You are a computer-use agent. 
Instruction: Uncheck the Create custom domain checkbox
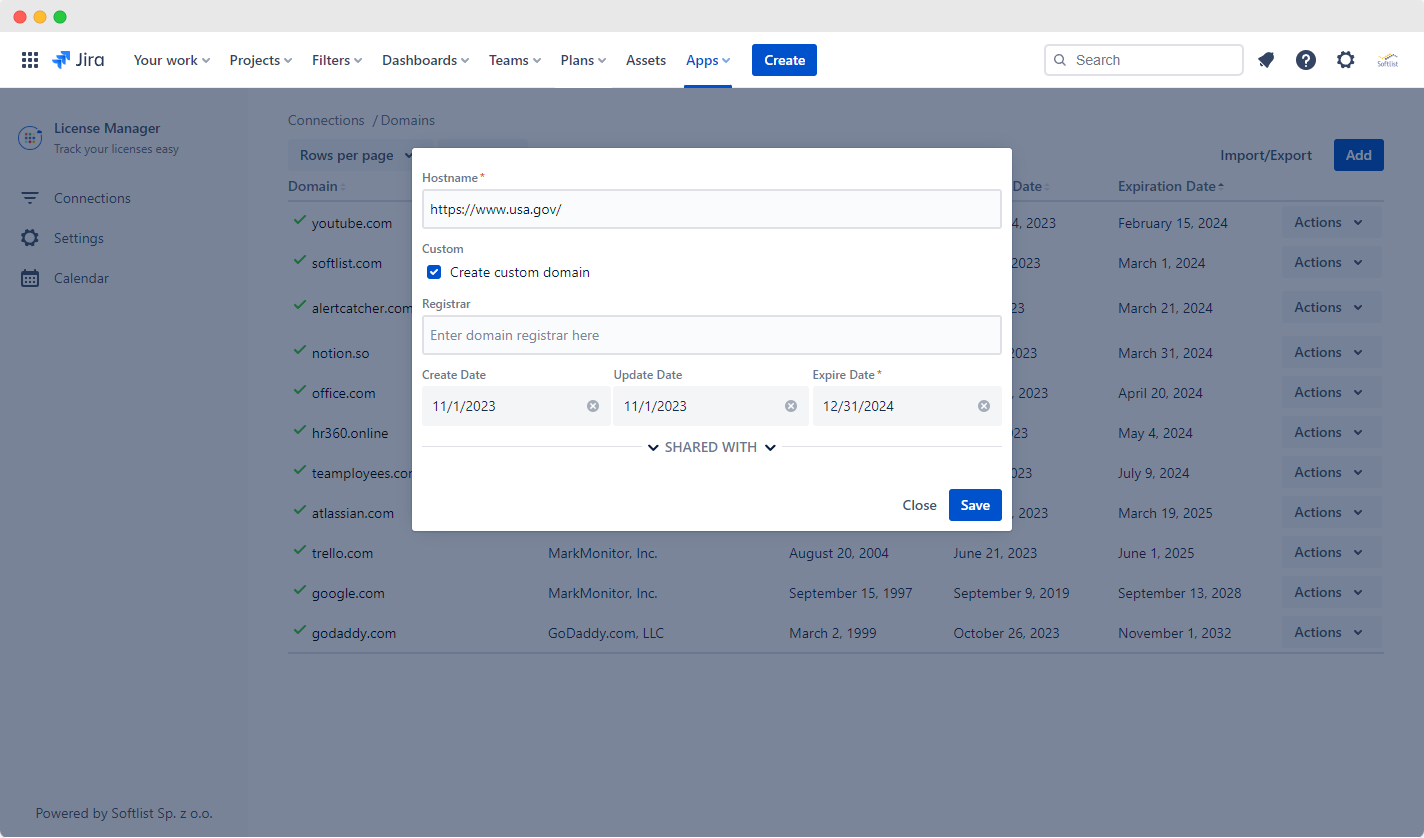(434, 272)
